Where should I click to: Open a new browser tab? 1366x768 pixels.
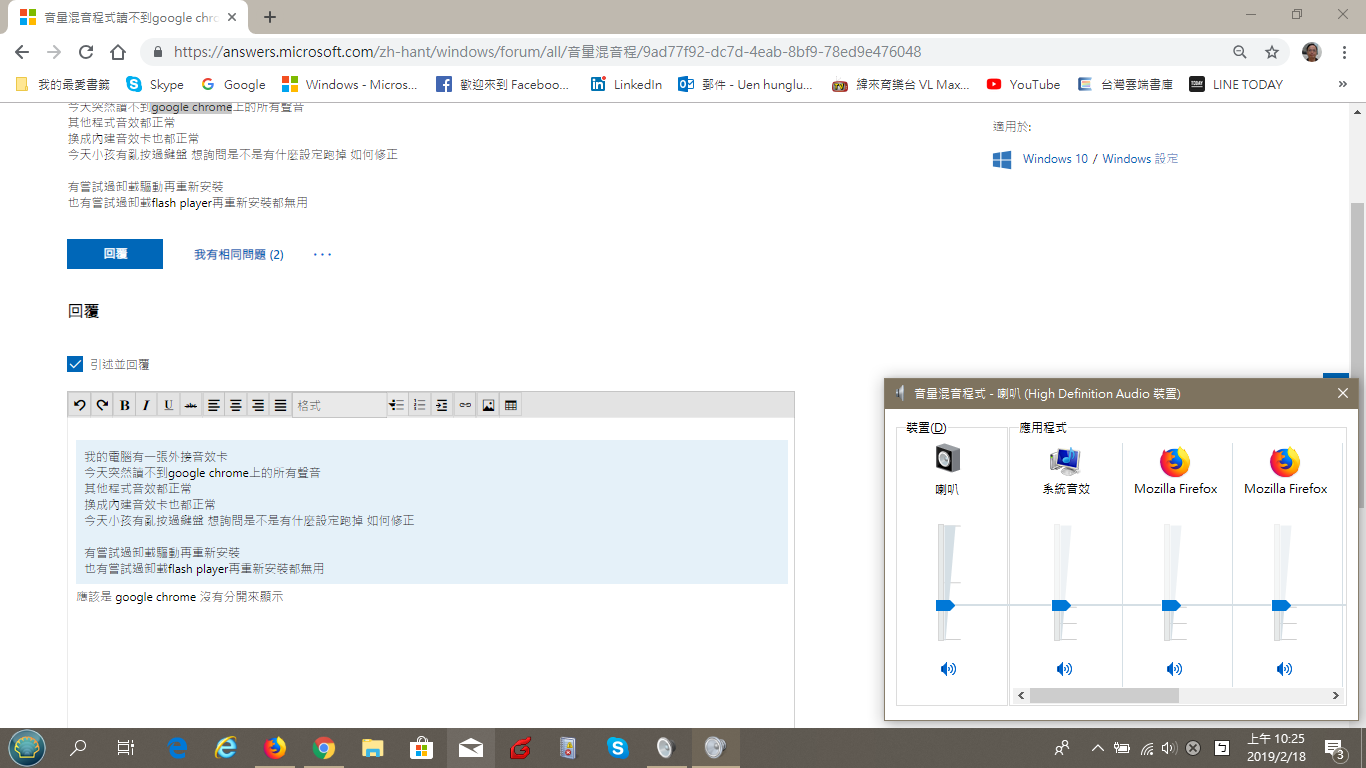(x=270, y=17)
